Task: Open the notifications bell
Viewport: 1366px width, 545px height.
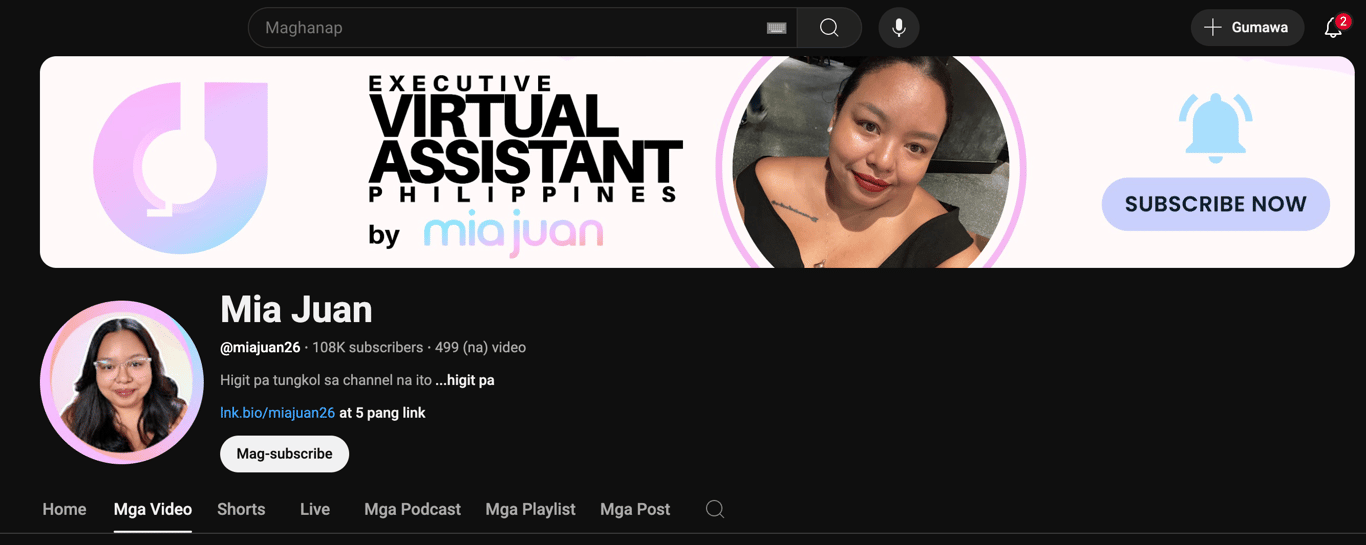Action: (1334, 28)
